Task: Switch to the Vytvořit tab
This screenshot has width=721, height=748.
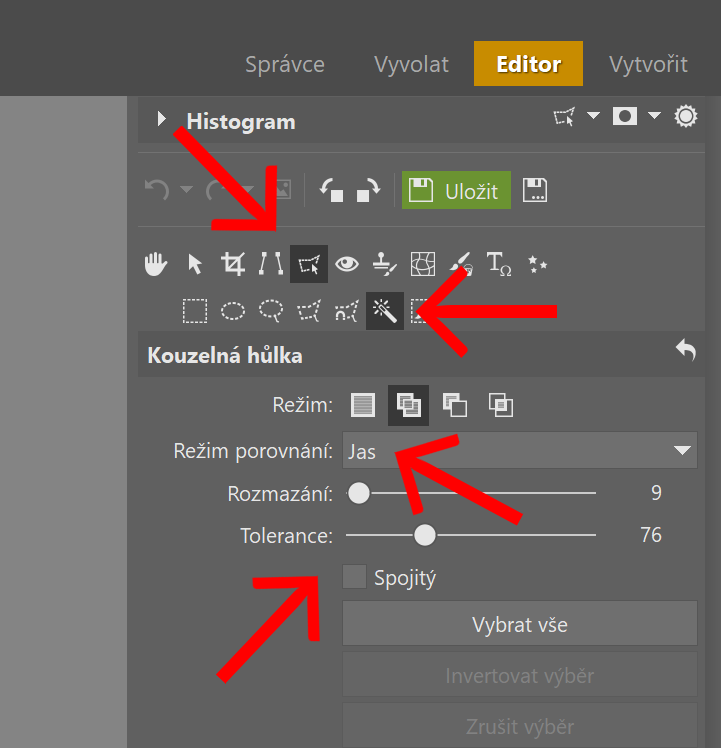Action: tap(648, 64)
